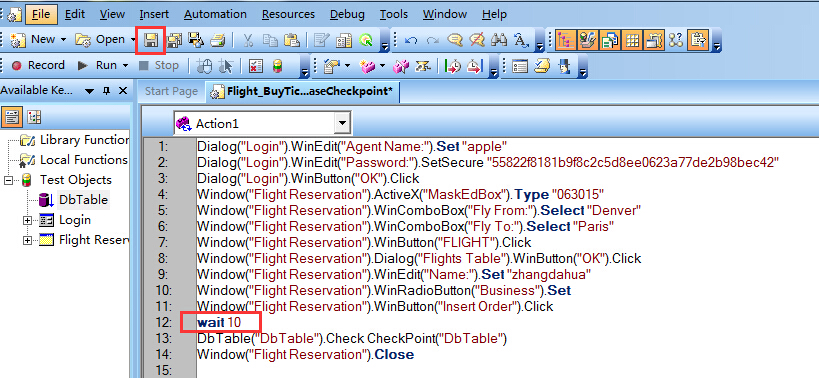Open the New button dropdown arrow
This screenshot has width=819, height=378.
tap(64, 40)
